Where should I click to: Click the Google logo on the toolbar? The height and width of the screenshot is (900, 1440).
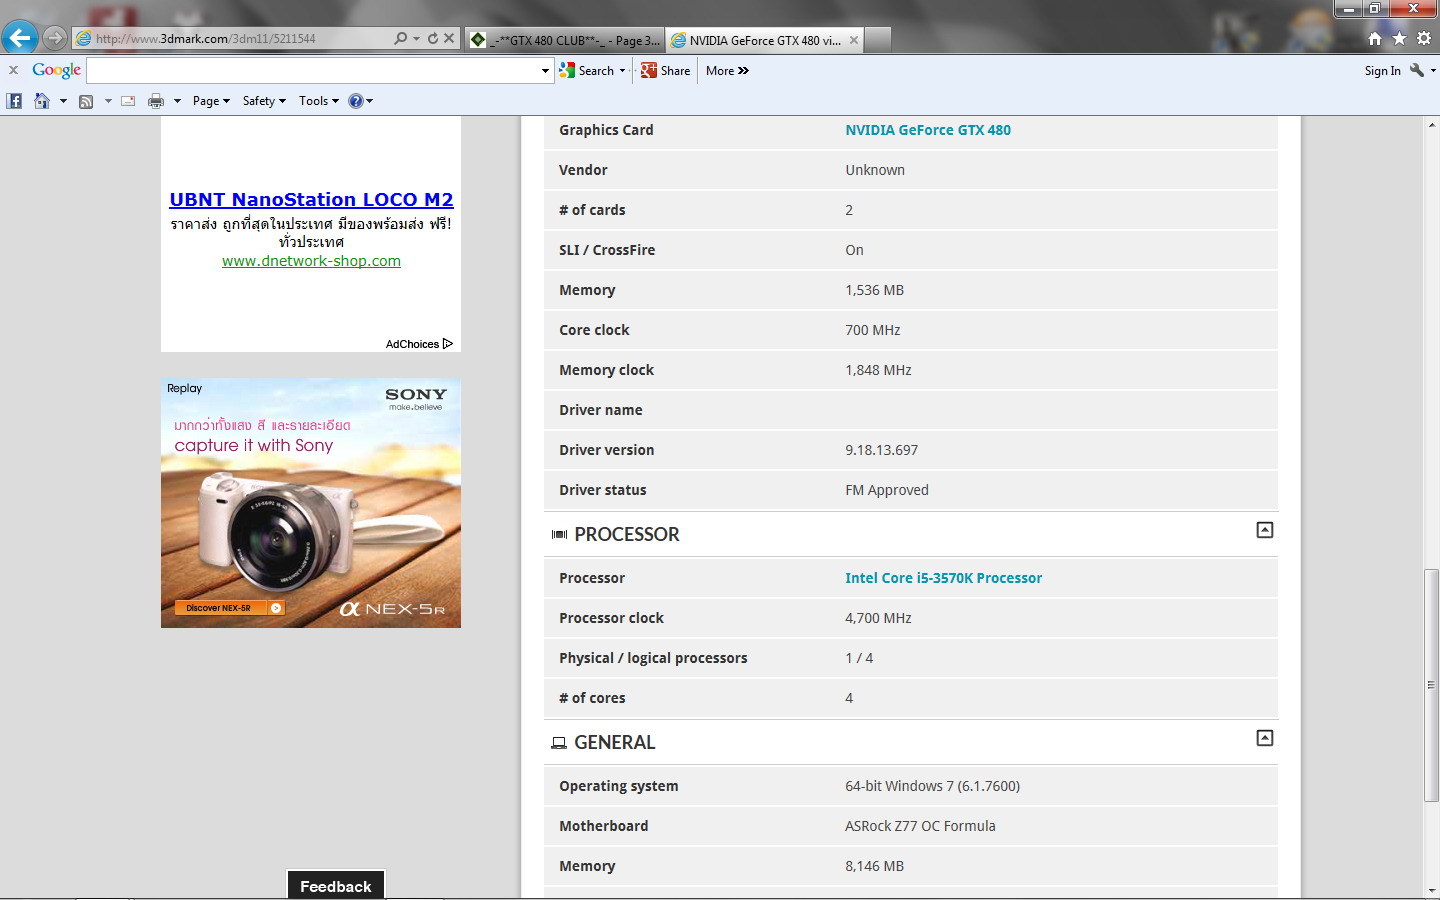[56, 70]
